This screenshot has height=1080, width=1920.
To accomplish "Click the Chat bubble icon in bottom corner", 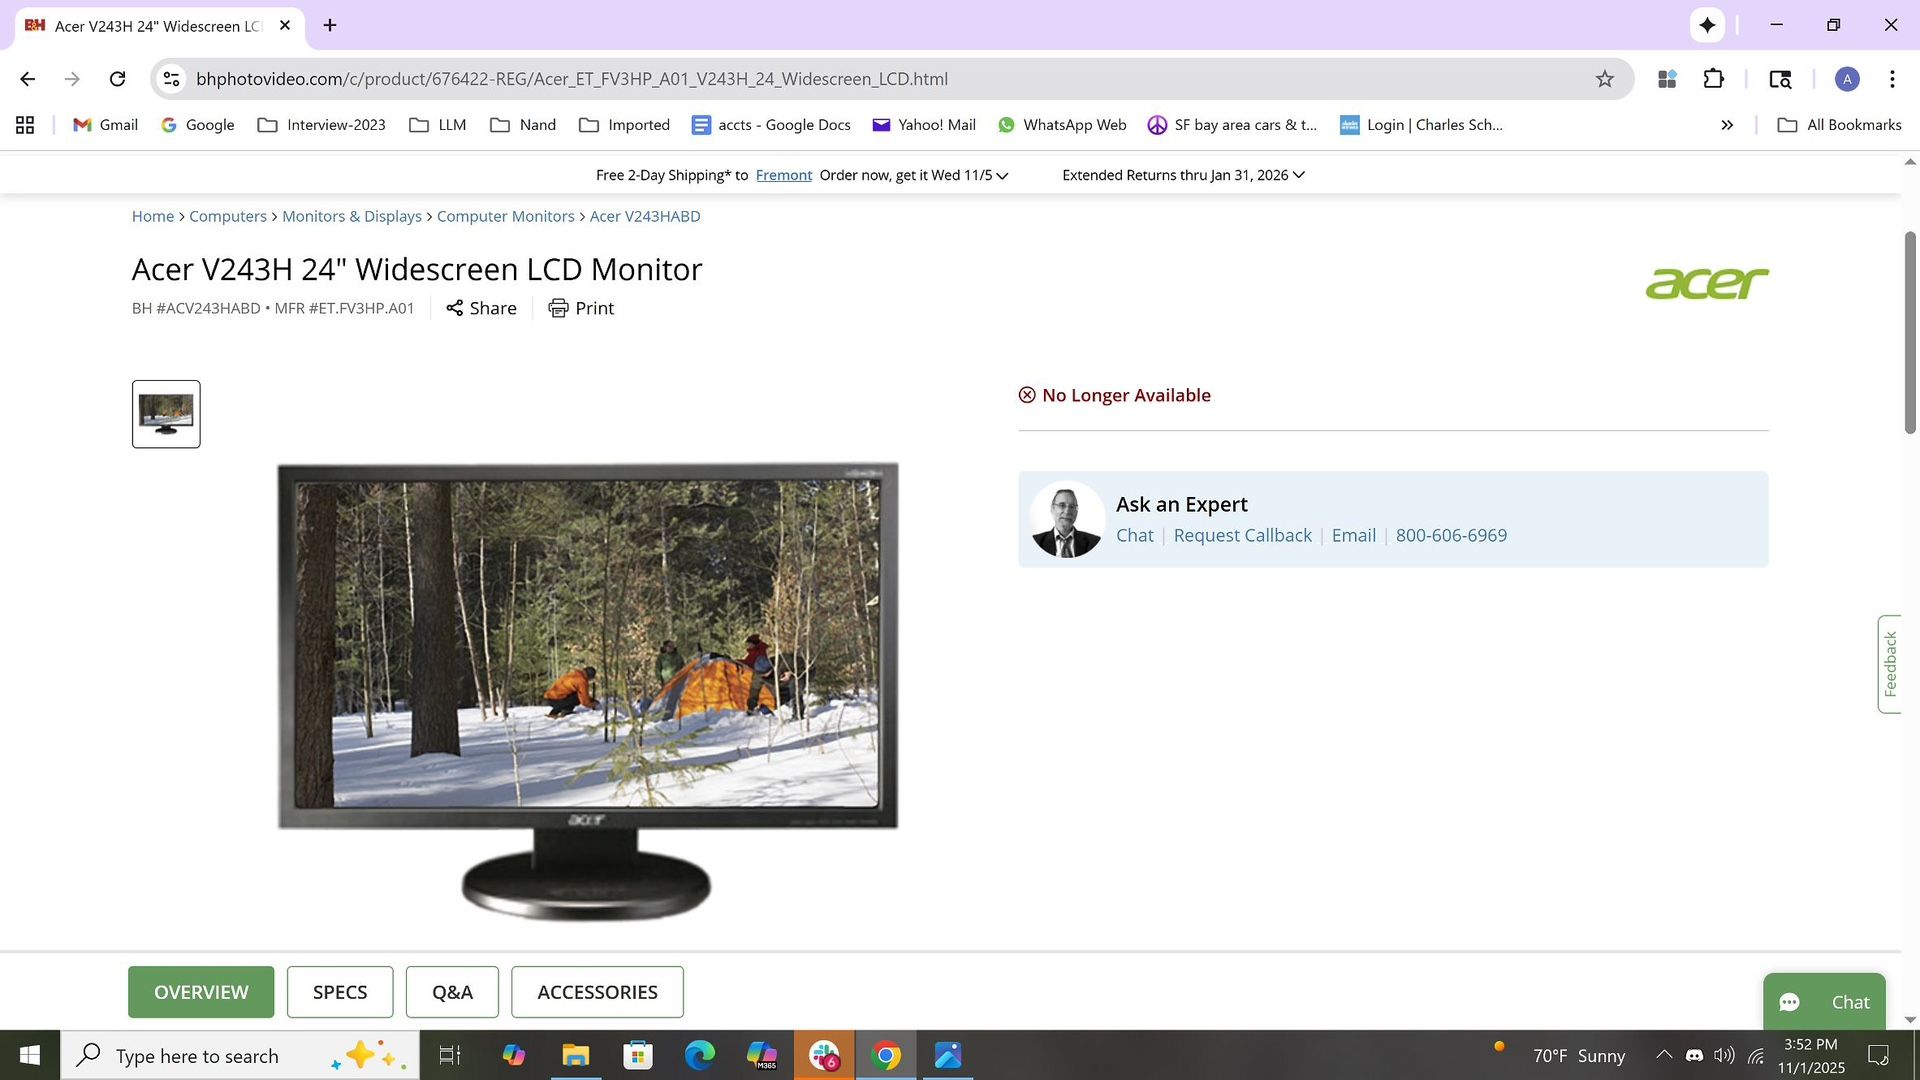I will point(1790,1002).
